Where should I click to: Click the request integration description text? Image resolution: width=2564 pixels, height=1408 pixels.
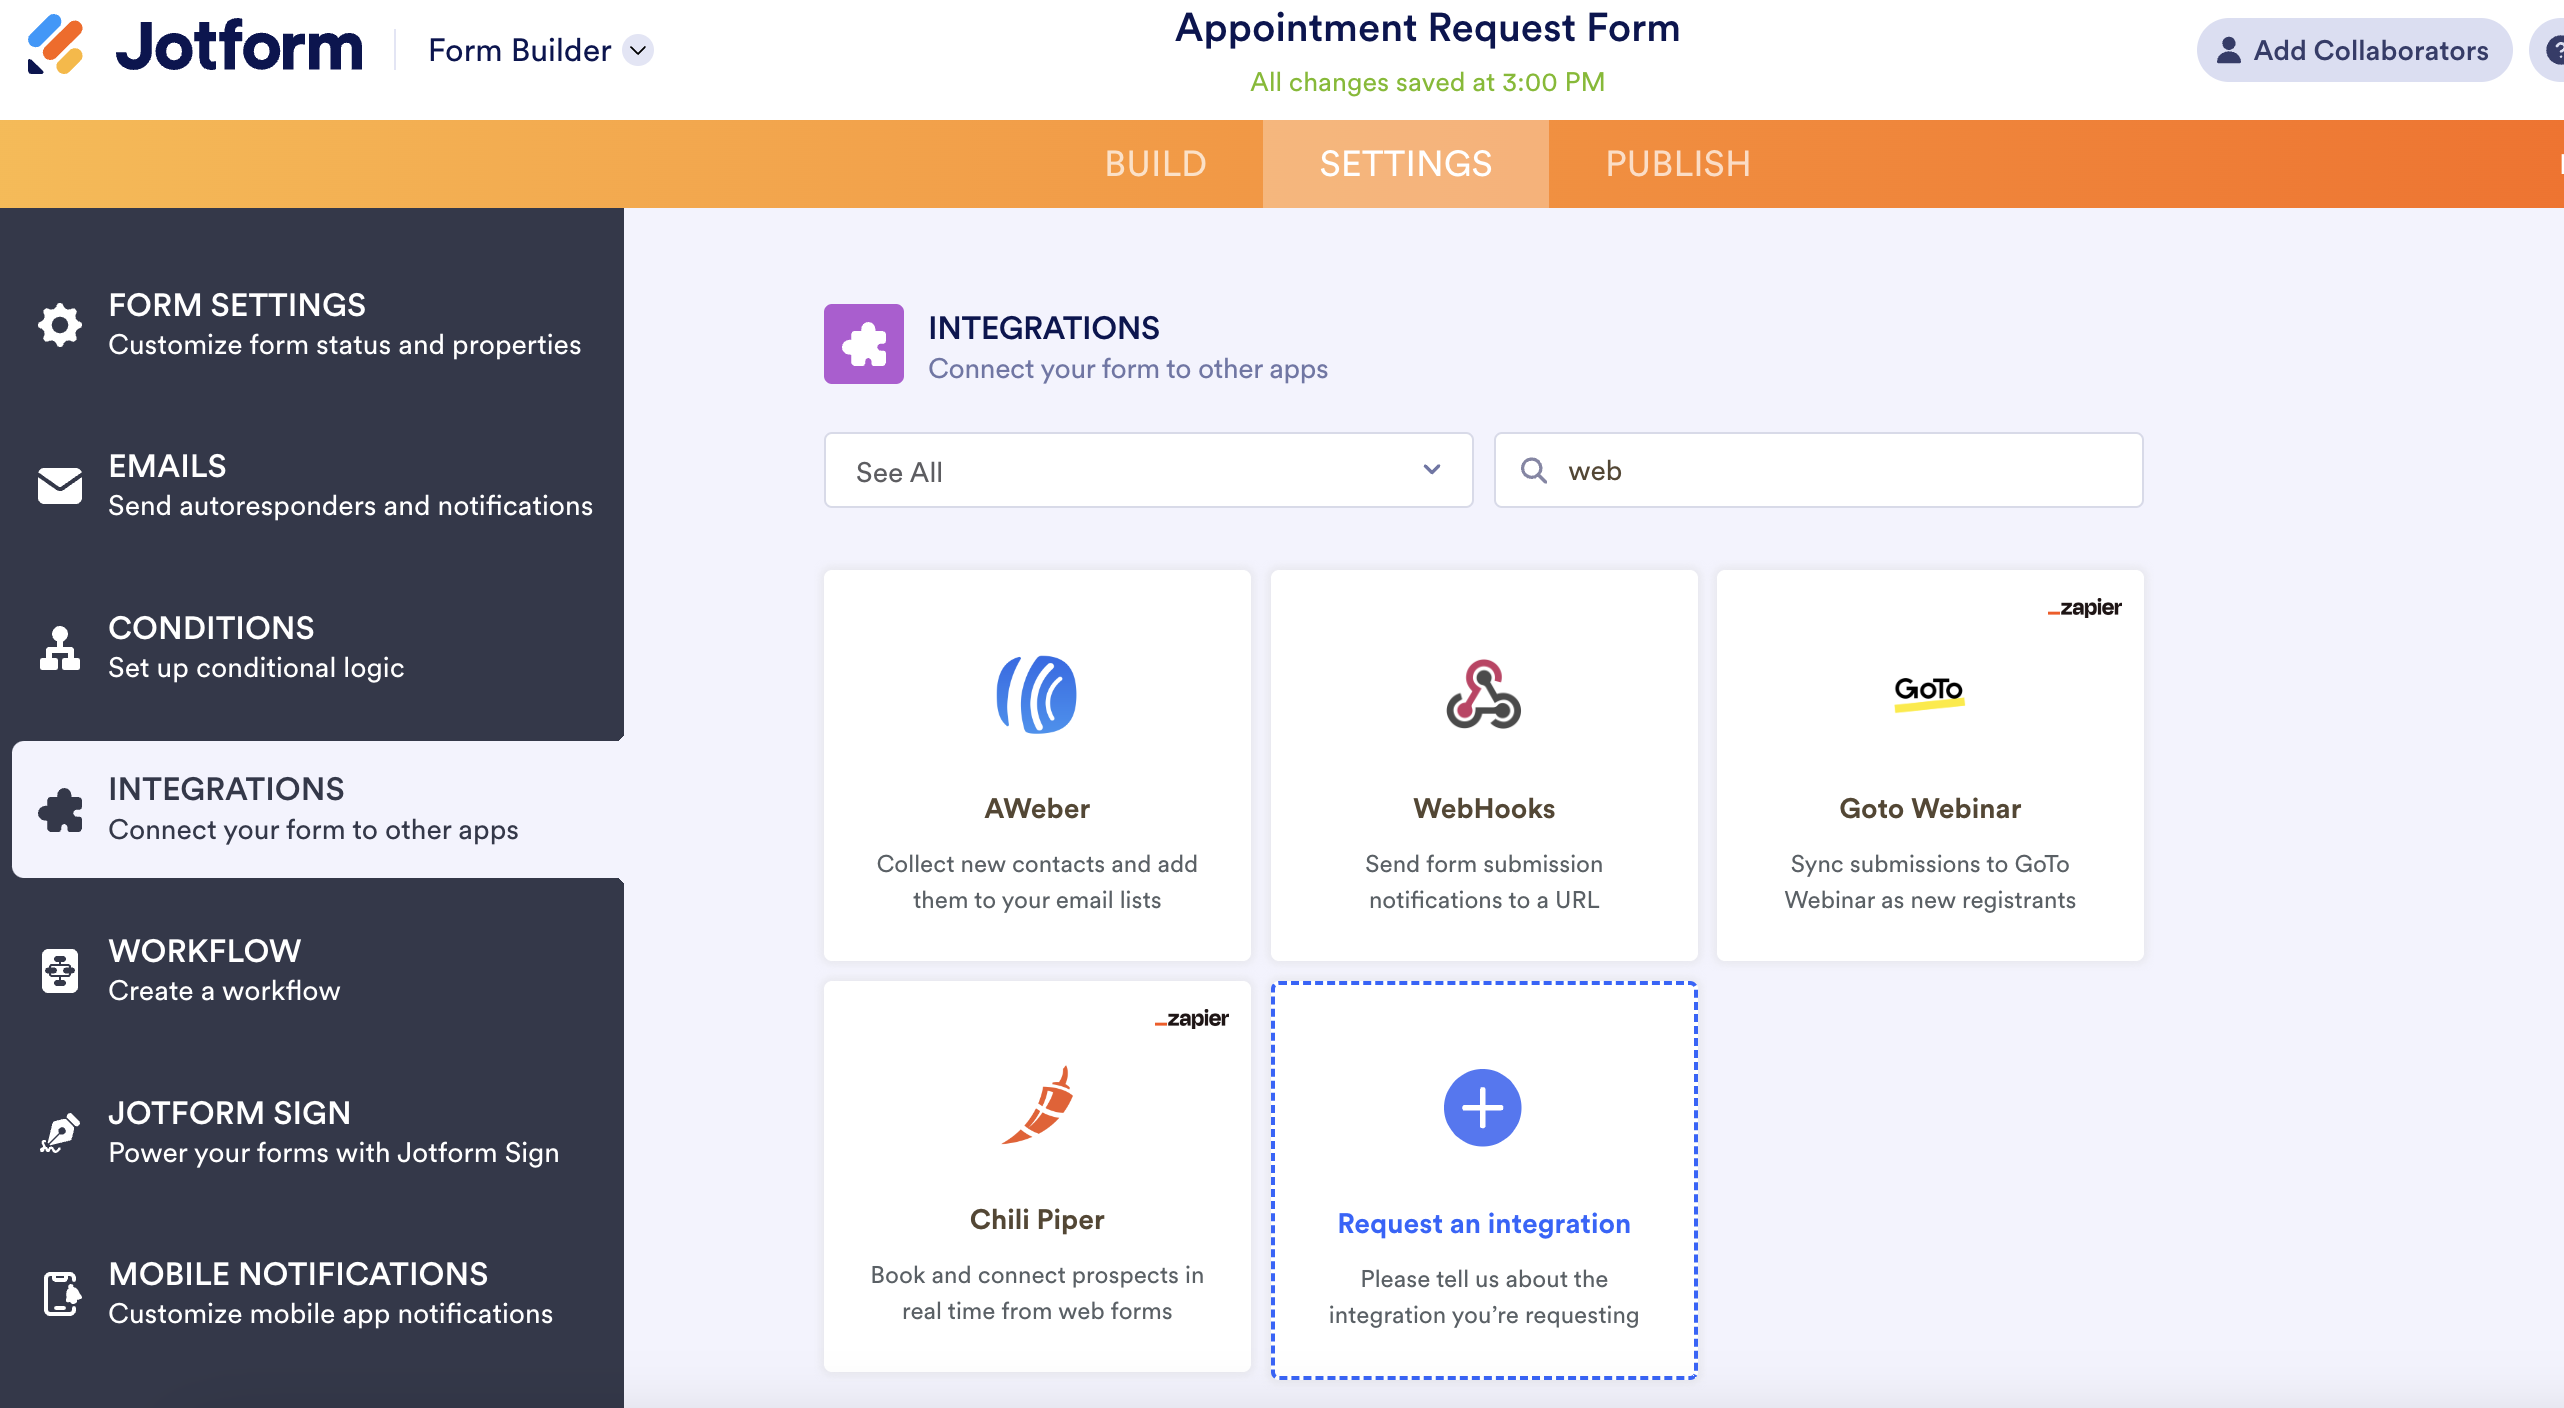tap(1484, 1297)
